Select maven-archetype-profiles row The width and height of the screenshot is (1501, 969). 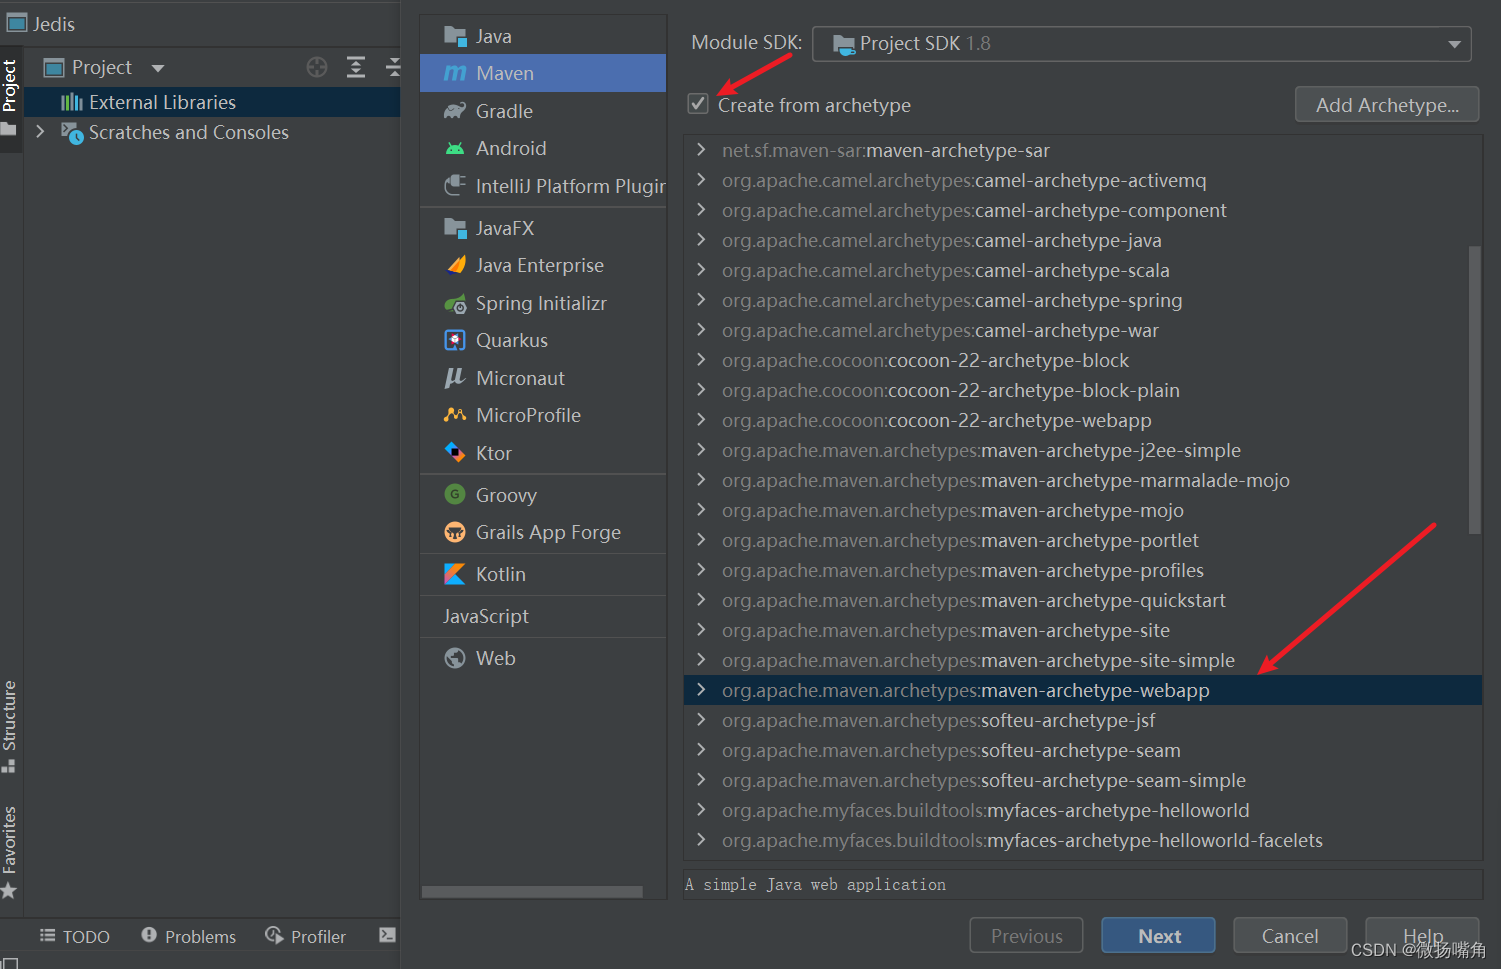1082,570
